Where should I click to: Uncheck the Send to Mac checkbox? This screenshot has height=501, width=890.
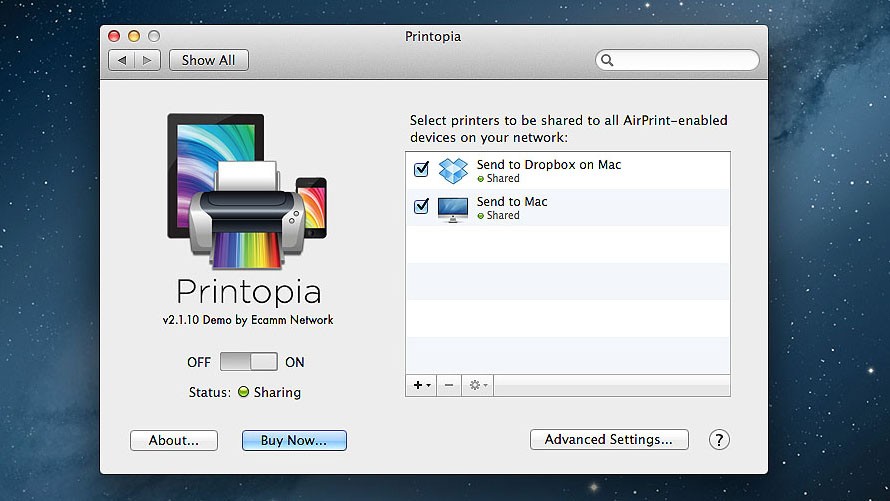[421, 207]
